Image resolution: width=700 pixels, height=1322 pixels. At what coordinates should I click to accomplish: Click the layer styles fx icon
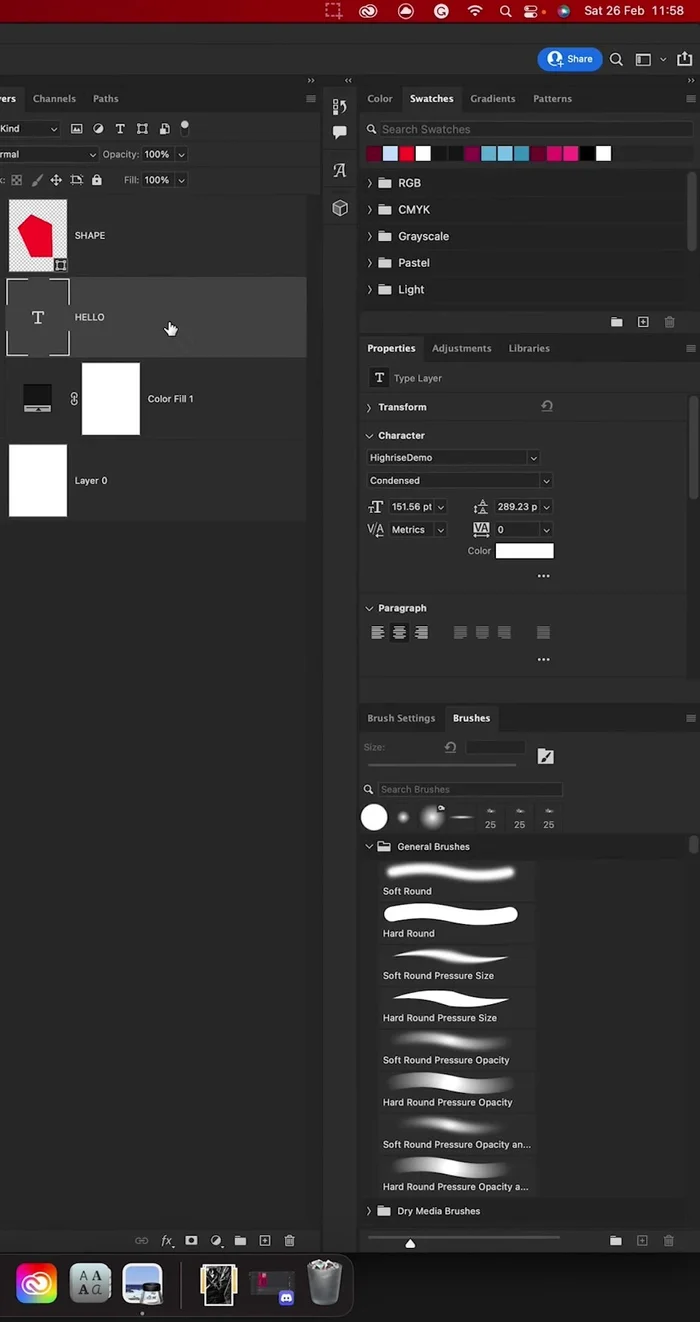(167, 1241)
